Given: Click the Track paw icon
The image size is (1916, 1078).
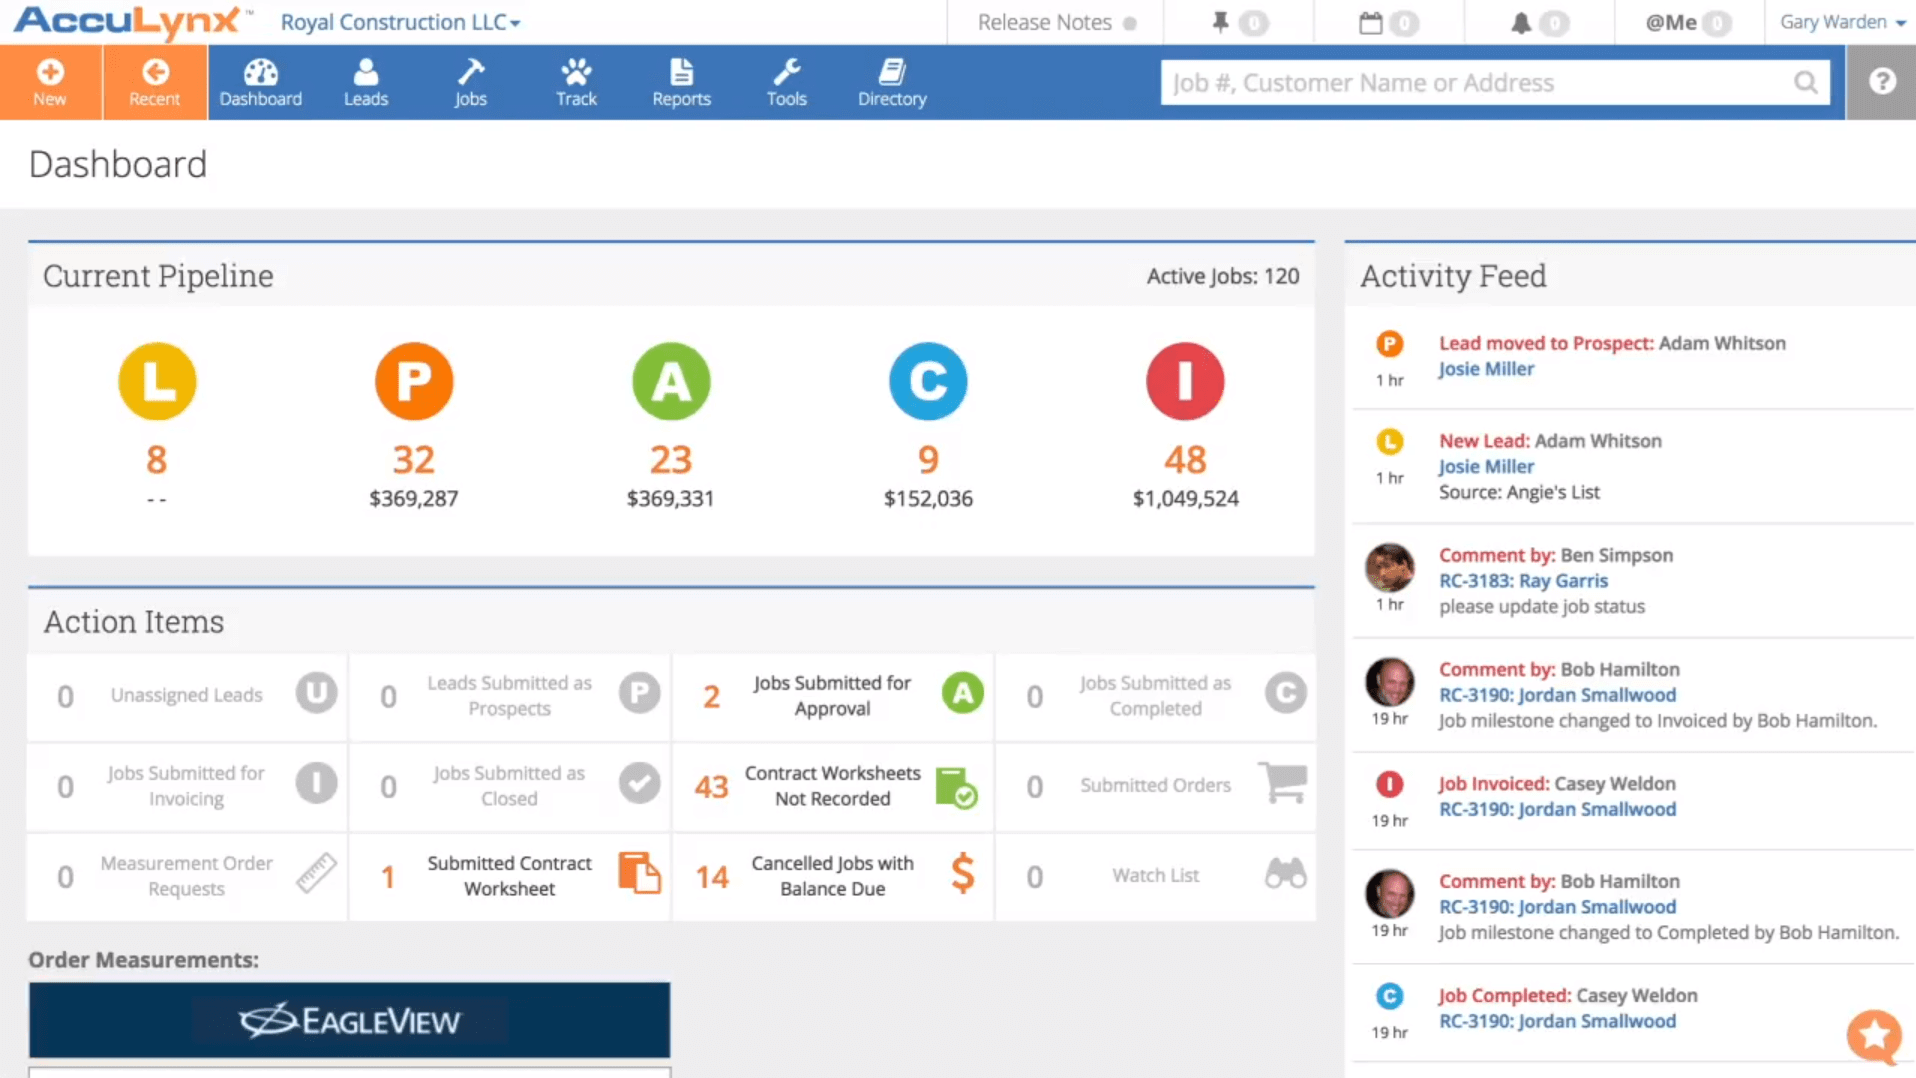Looking at the screenshot, I should point(575,80).
